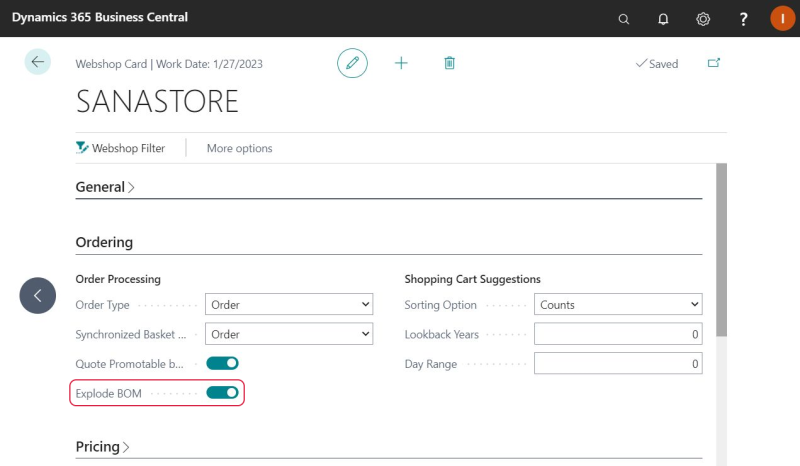Click the SANASTORE page title
This screenshot has height=466, width=800.
[x=157, y=101]
